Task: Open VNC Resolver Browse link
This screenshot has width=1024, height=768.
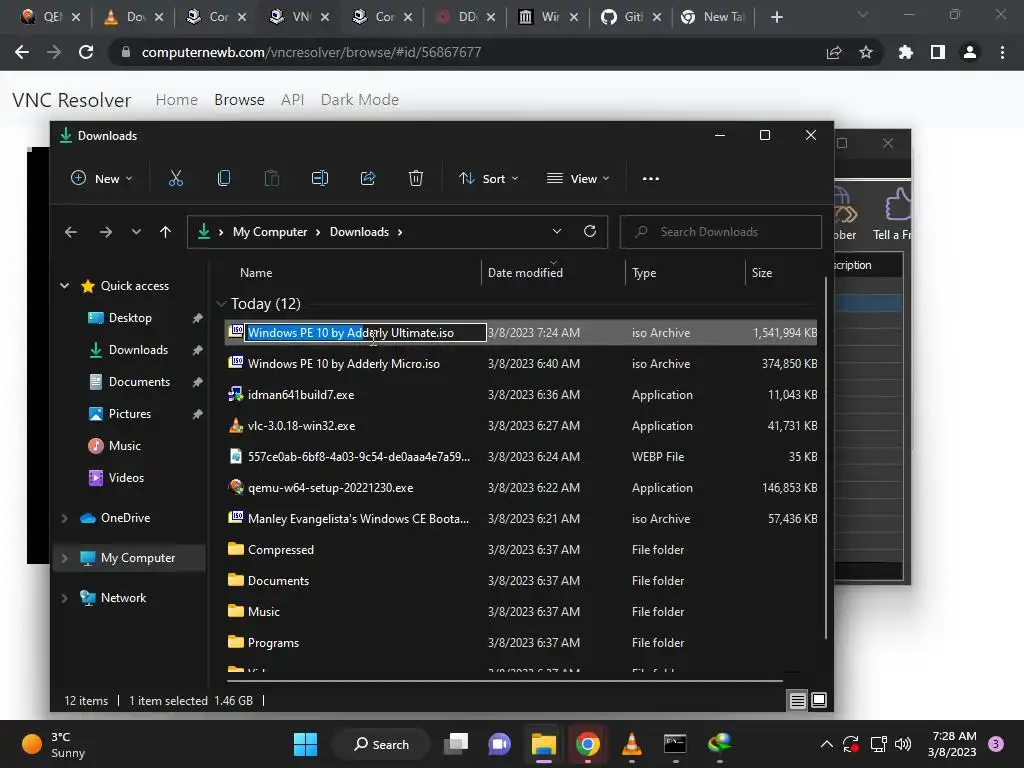Action: pyautogui.click(x=239, y=100)
